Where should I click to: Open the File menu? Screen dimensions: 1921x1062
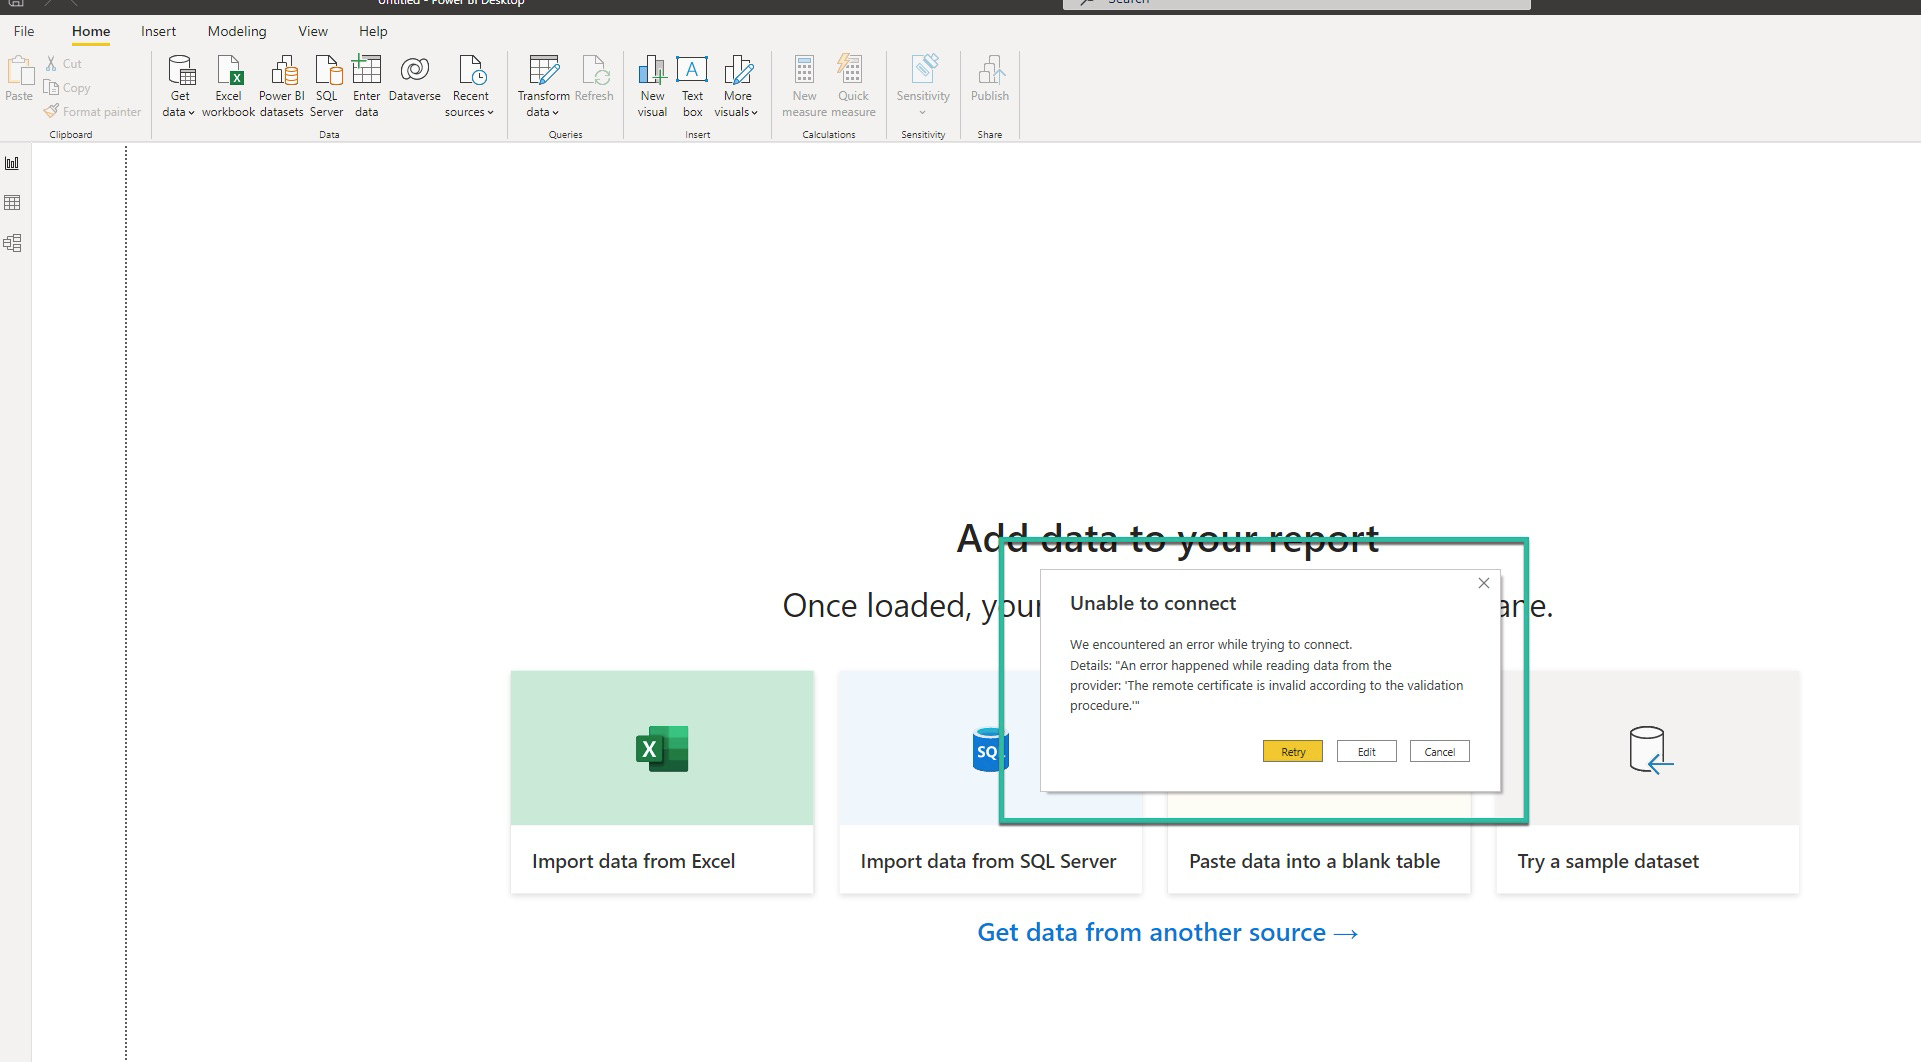[x=24, y=31]
